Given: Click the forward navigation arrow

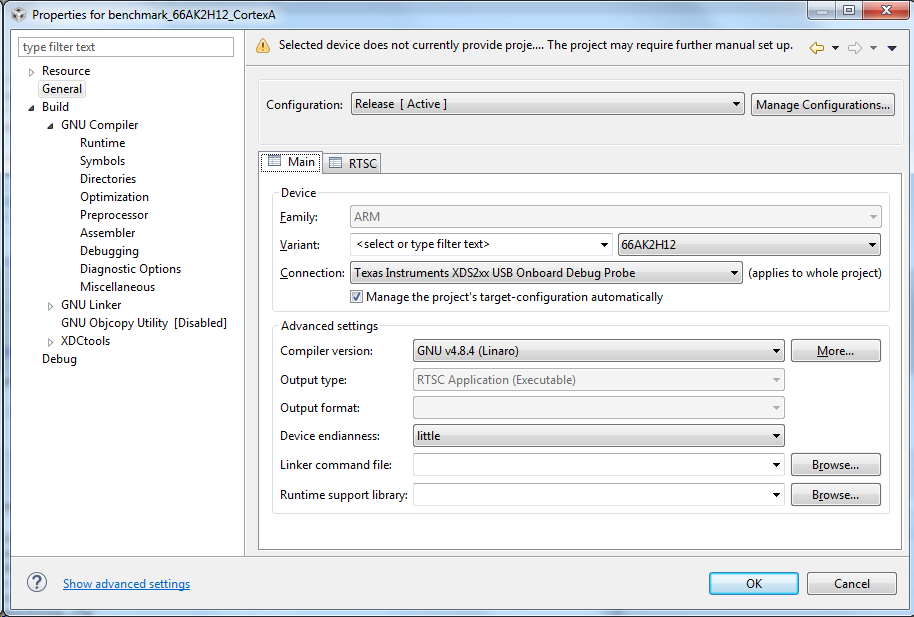Looking at the screenshot, I should (x=855, y=48).
